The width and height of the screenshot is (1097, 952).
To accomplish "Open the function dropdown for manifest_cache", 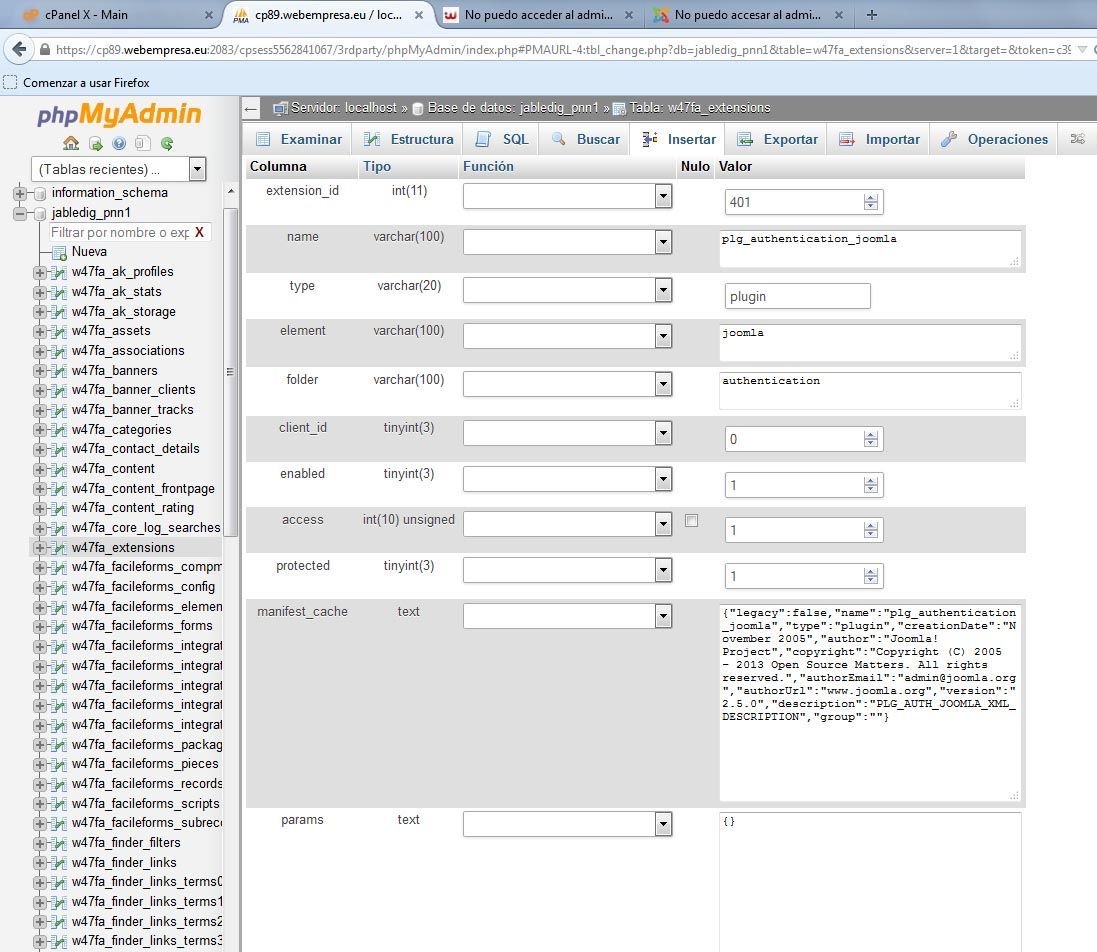I will point(567,616).
